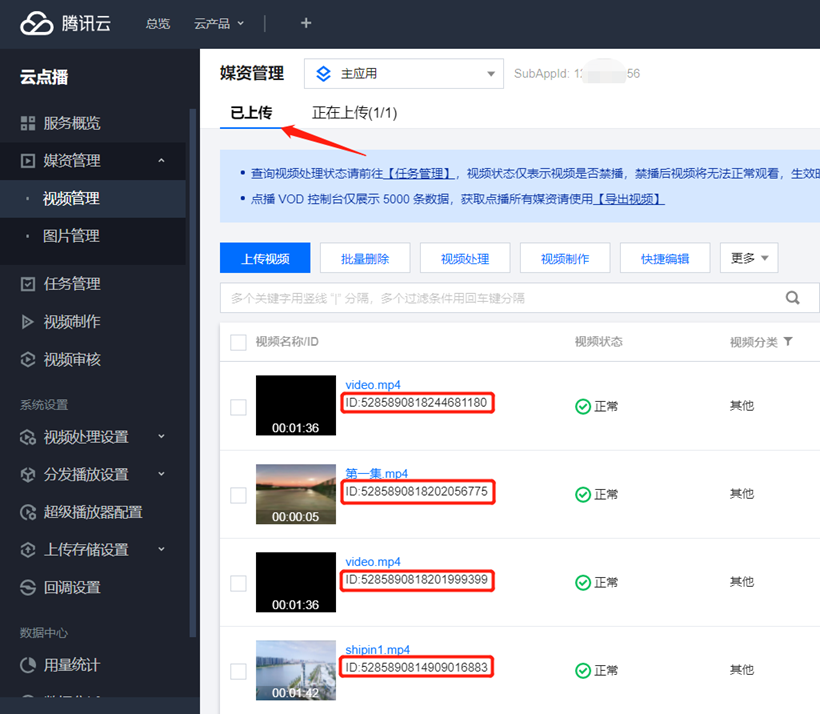Viewport: 820px width, 714px height.
Task: Check the select-all checkbox in table header
Action: 238,342
